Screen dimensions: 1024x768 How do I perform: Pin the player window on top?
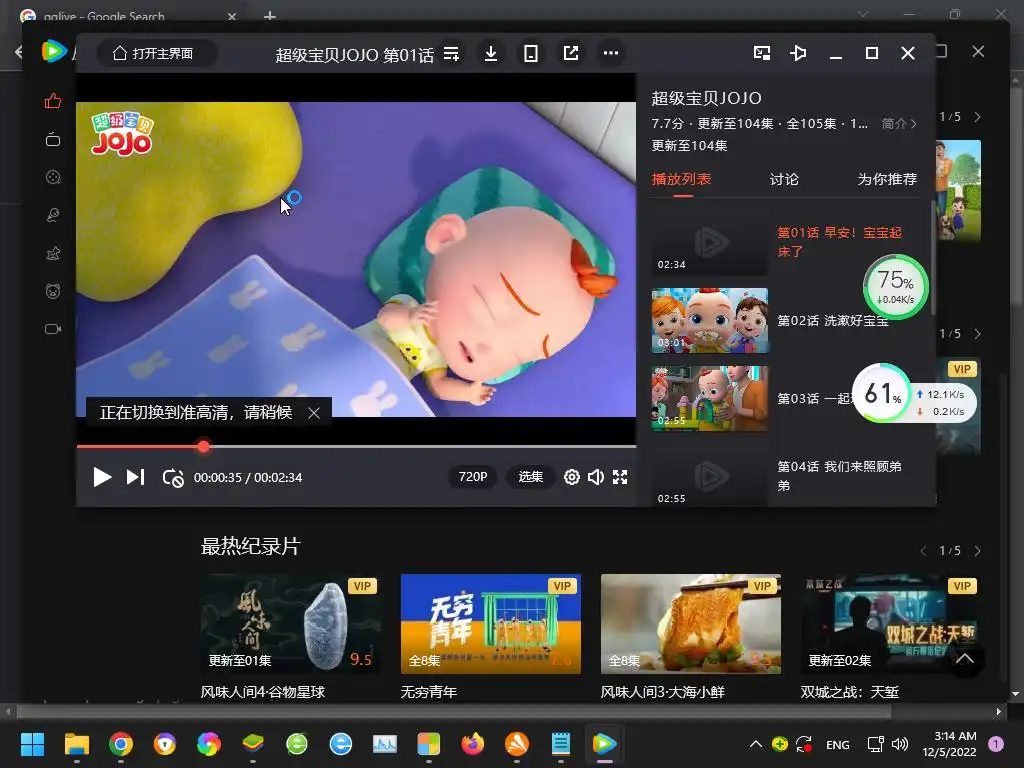[x=798, y=53]
